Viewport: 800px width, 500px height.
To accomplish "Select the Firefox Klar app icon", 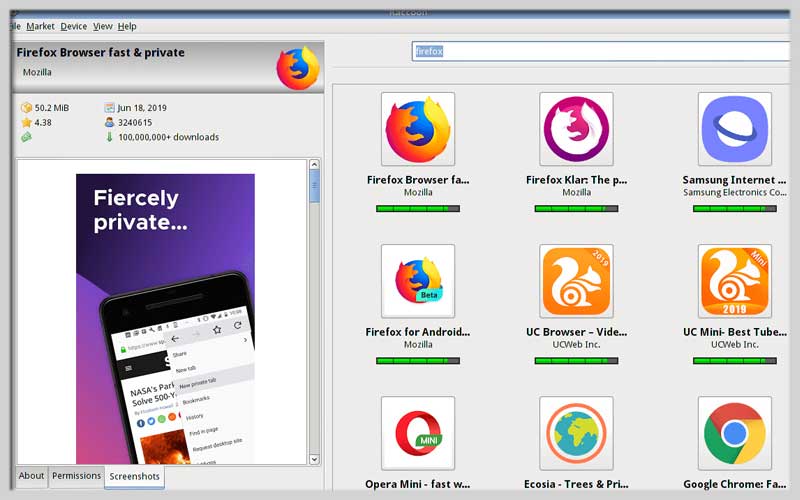I will point(577,129).
